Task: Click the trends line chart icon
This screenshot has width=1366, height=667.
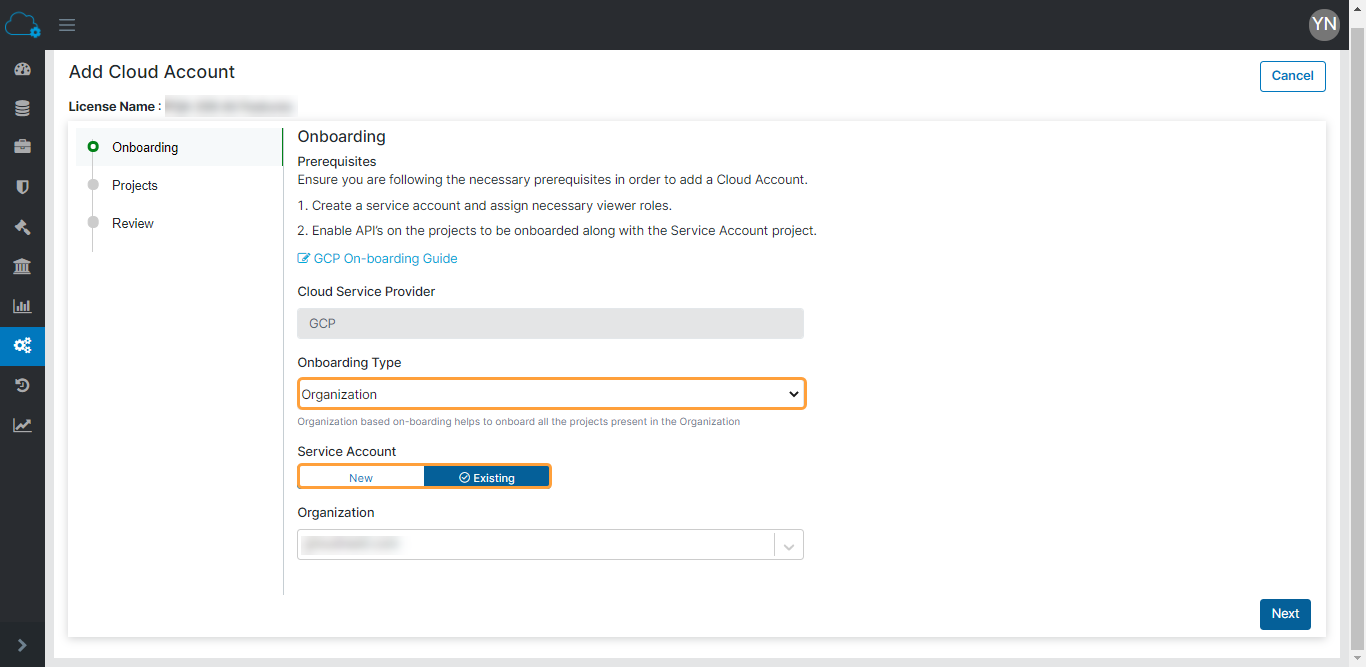Action: (22, 424)
